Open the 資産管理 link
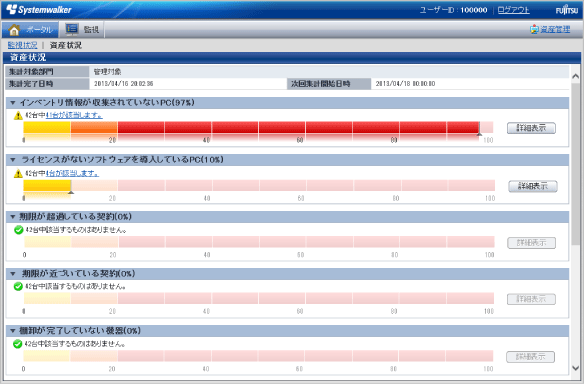 pos(555,29)
